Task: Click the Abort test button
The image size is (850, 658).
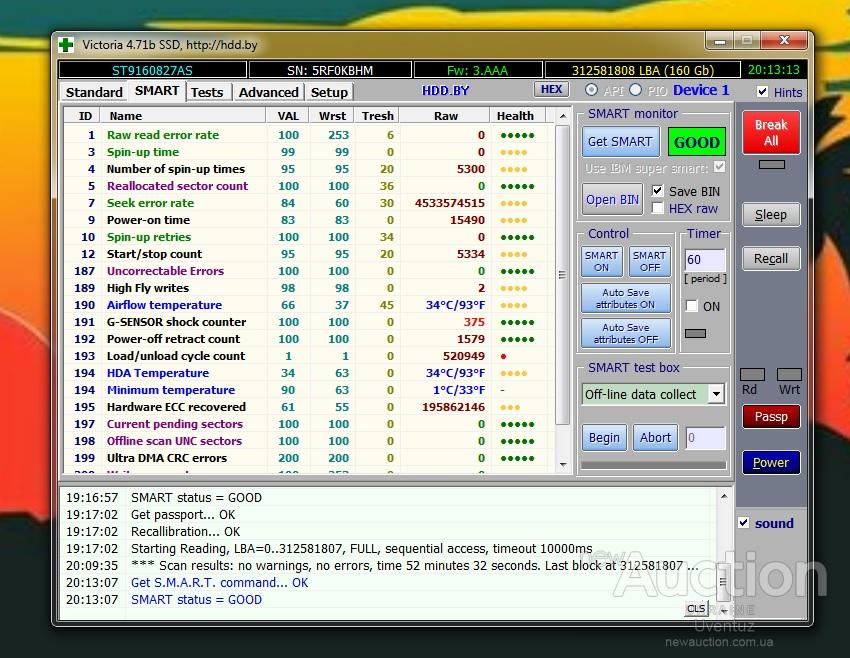Action: [655, 437]
